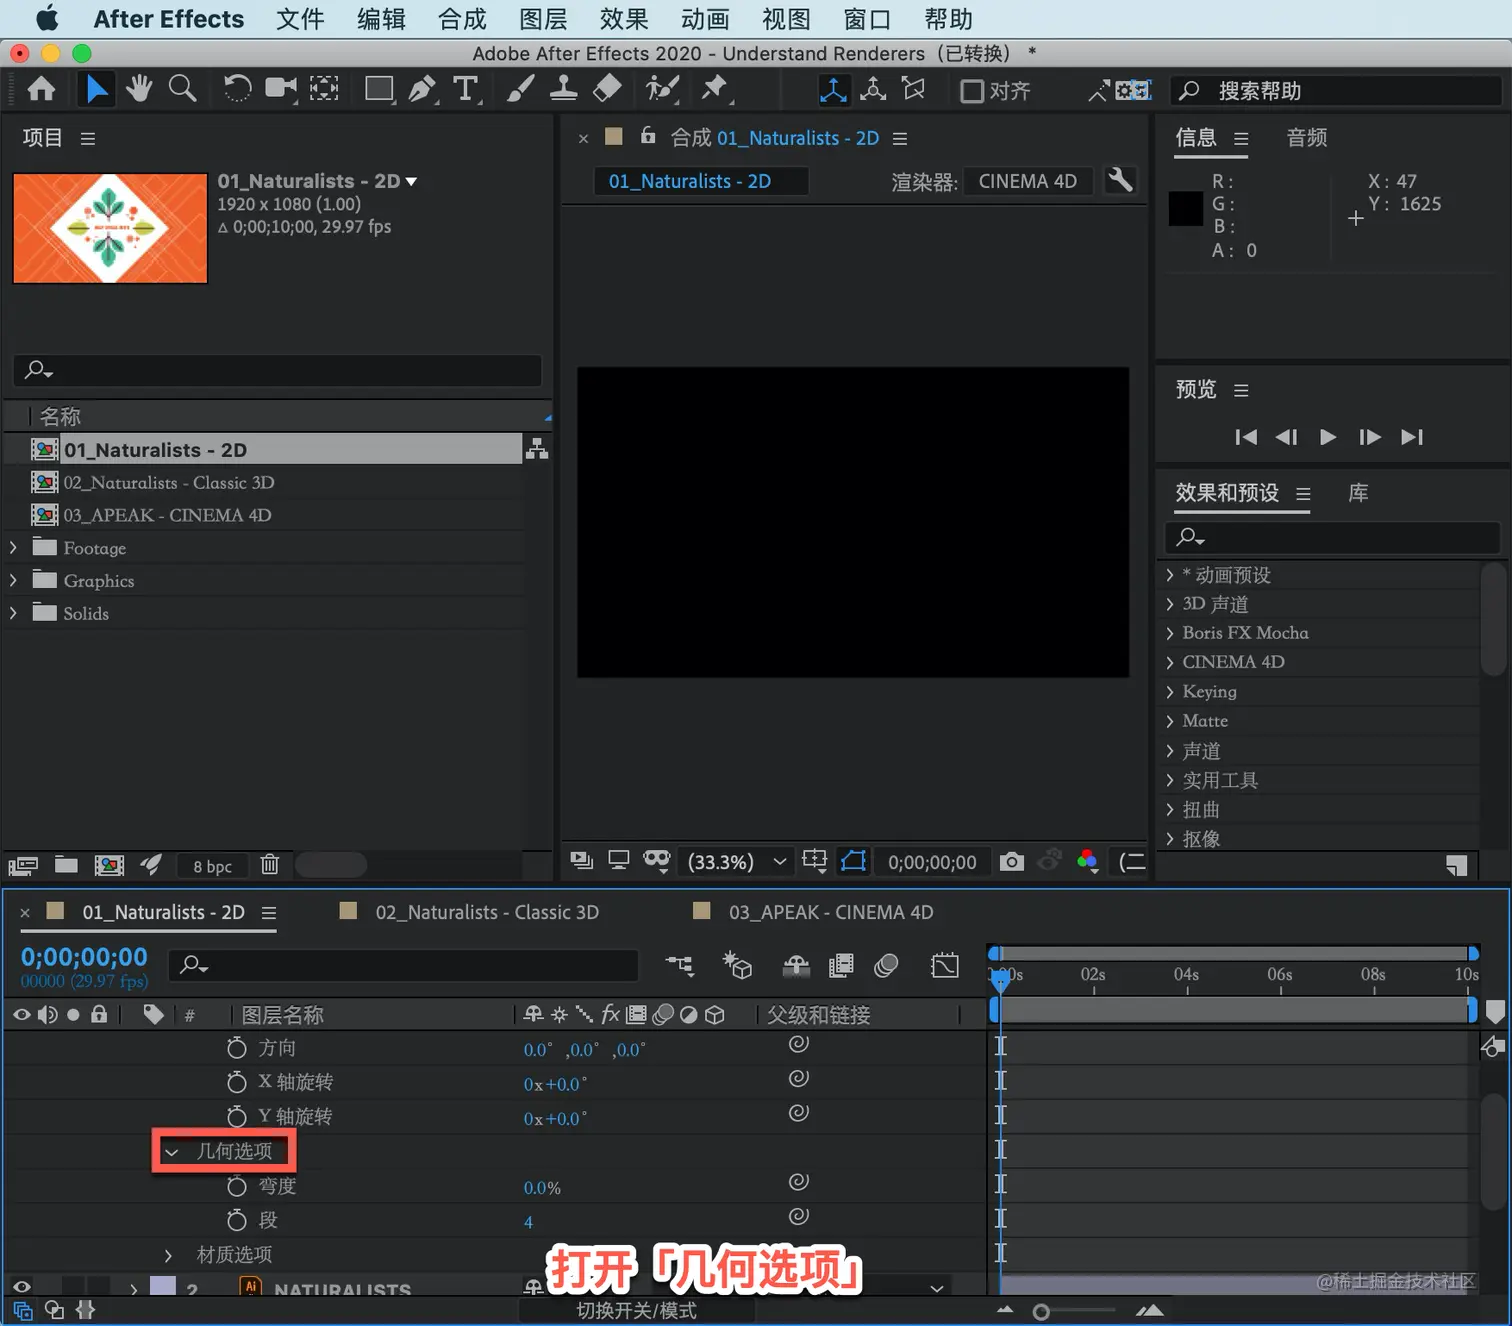Screen dimensions: 1512x1326
Task: Expand the Footage folder
Action: point(13,548)
